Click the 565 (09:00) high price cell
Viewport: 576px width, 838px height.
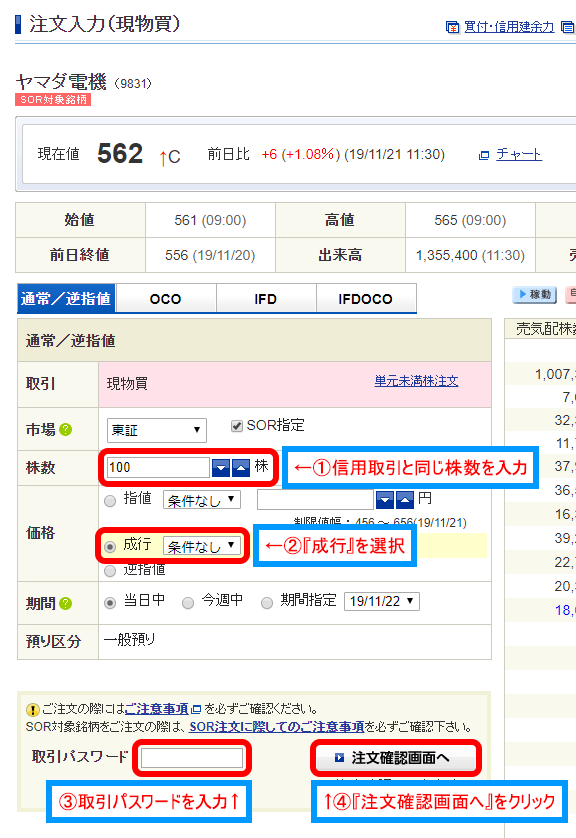[x=470, y=220]
